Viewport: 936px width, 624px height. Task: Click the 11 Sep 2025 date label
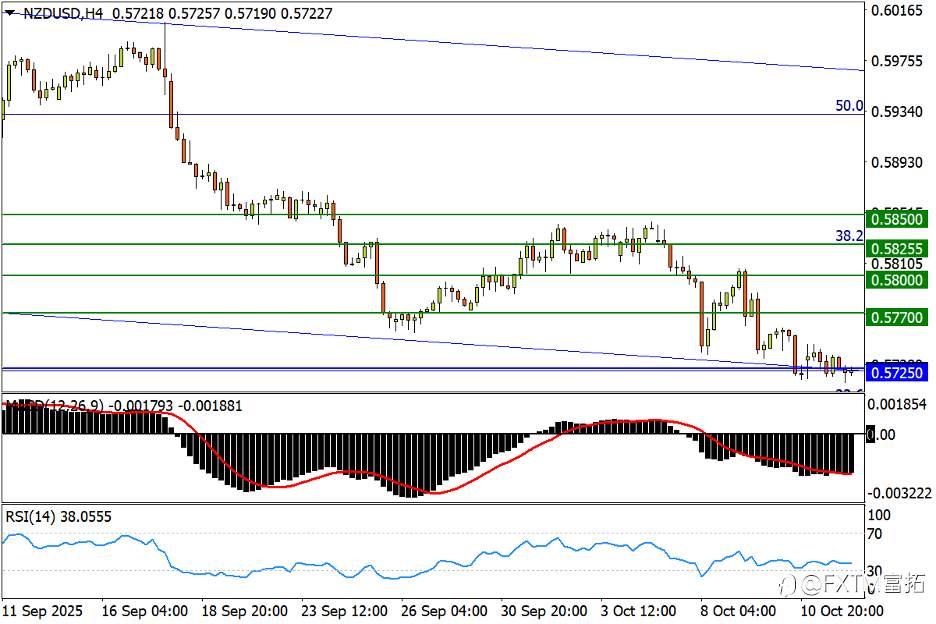[42, 611]
